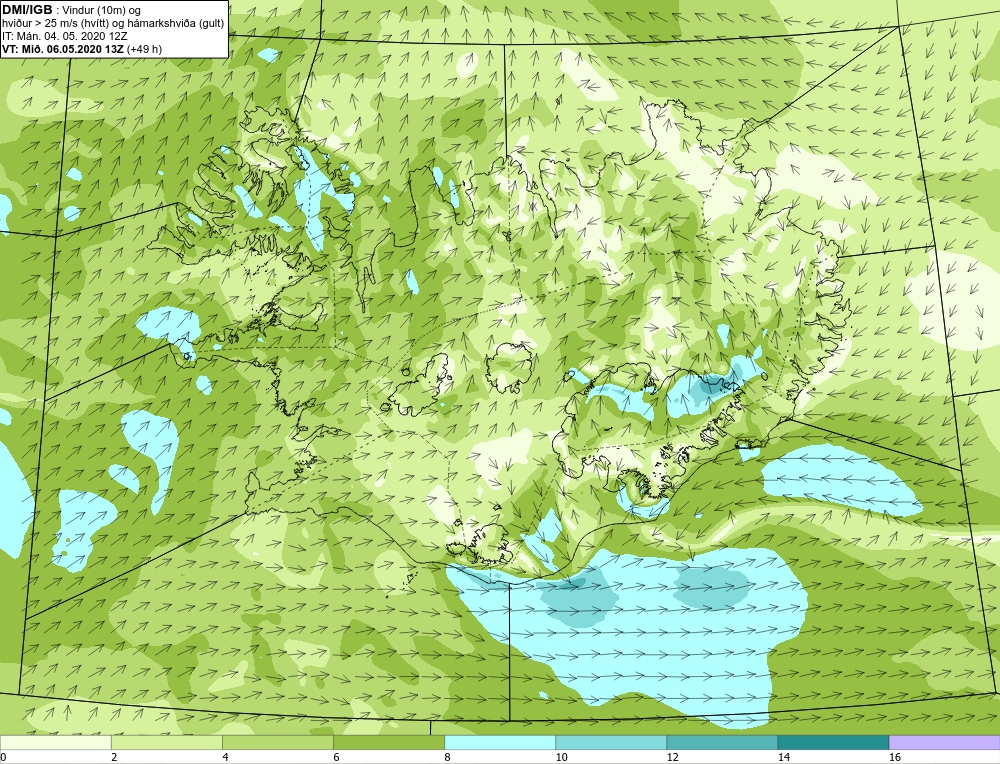
Task: Click legend scale label 4
Action: [x=225, y=757]
